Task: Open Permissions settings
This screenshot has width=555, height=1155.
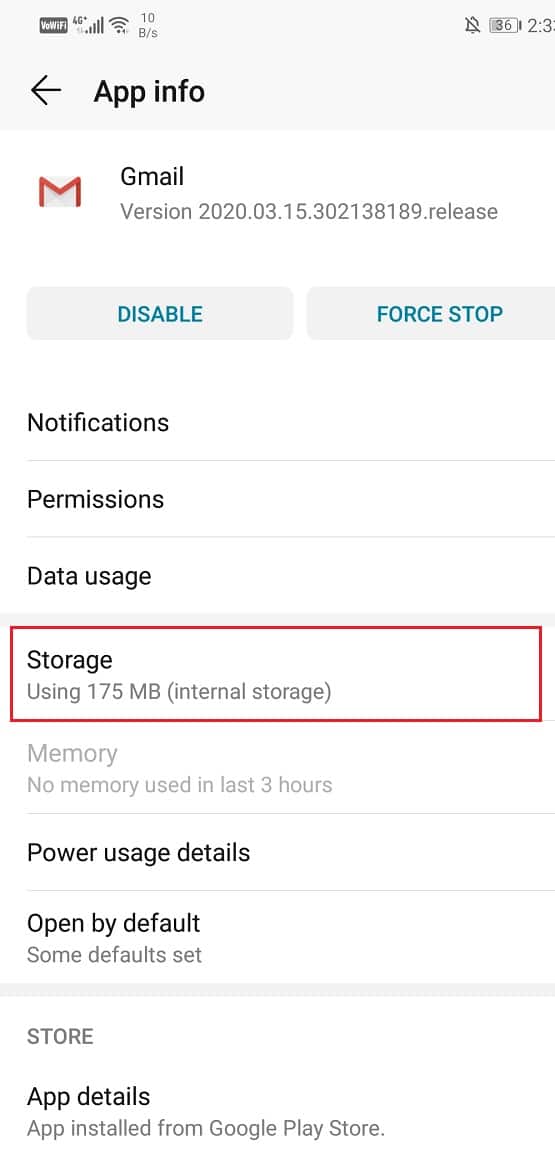Action: 277,499
